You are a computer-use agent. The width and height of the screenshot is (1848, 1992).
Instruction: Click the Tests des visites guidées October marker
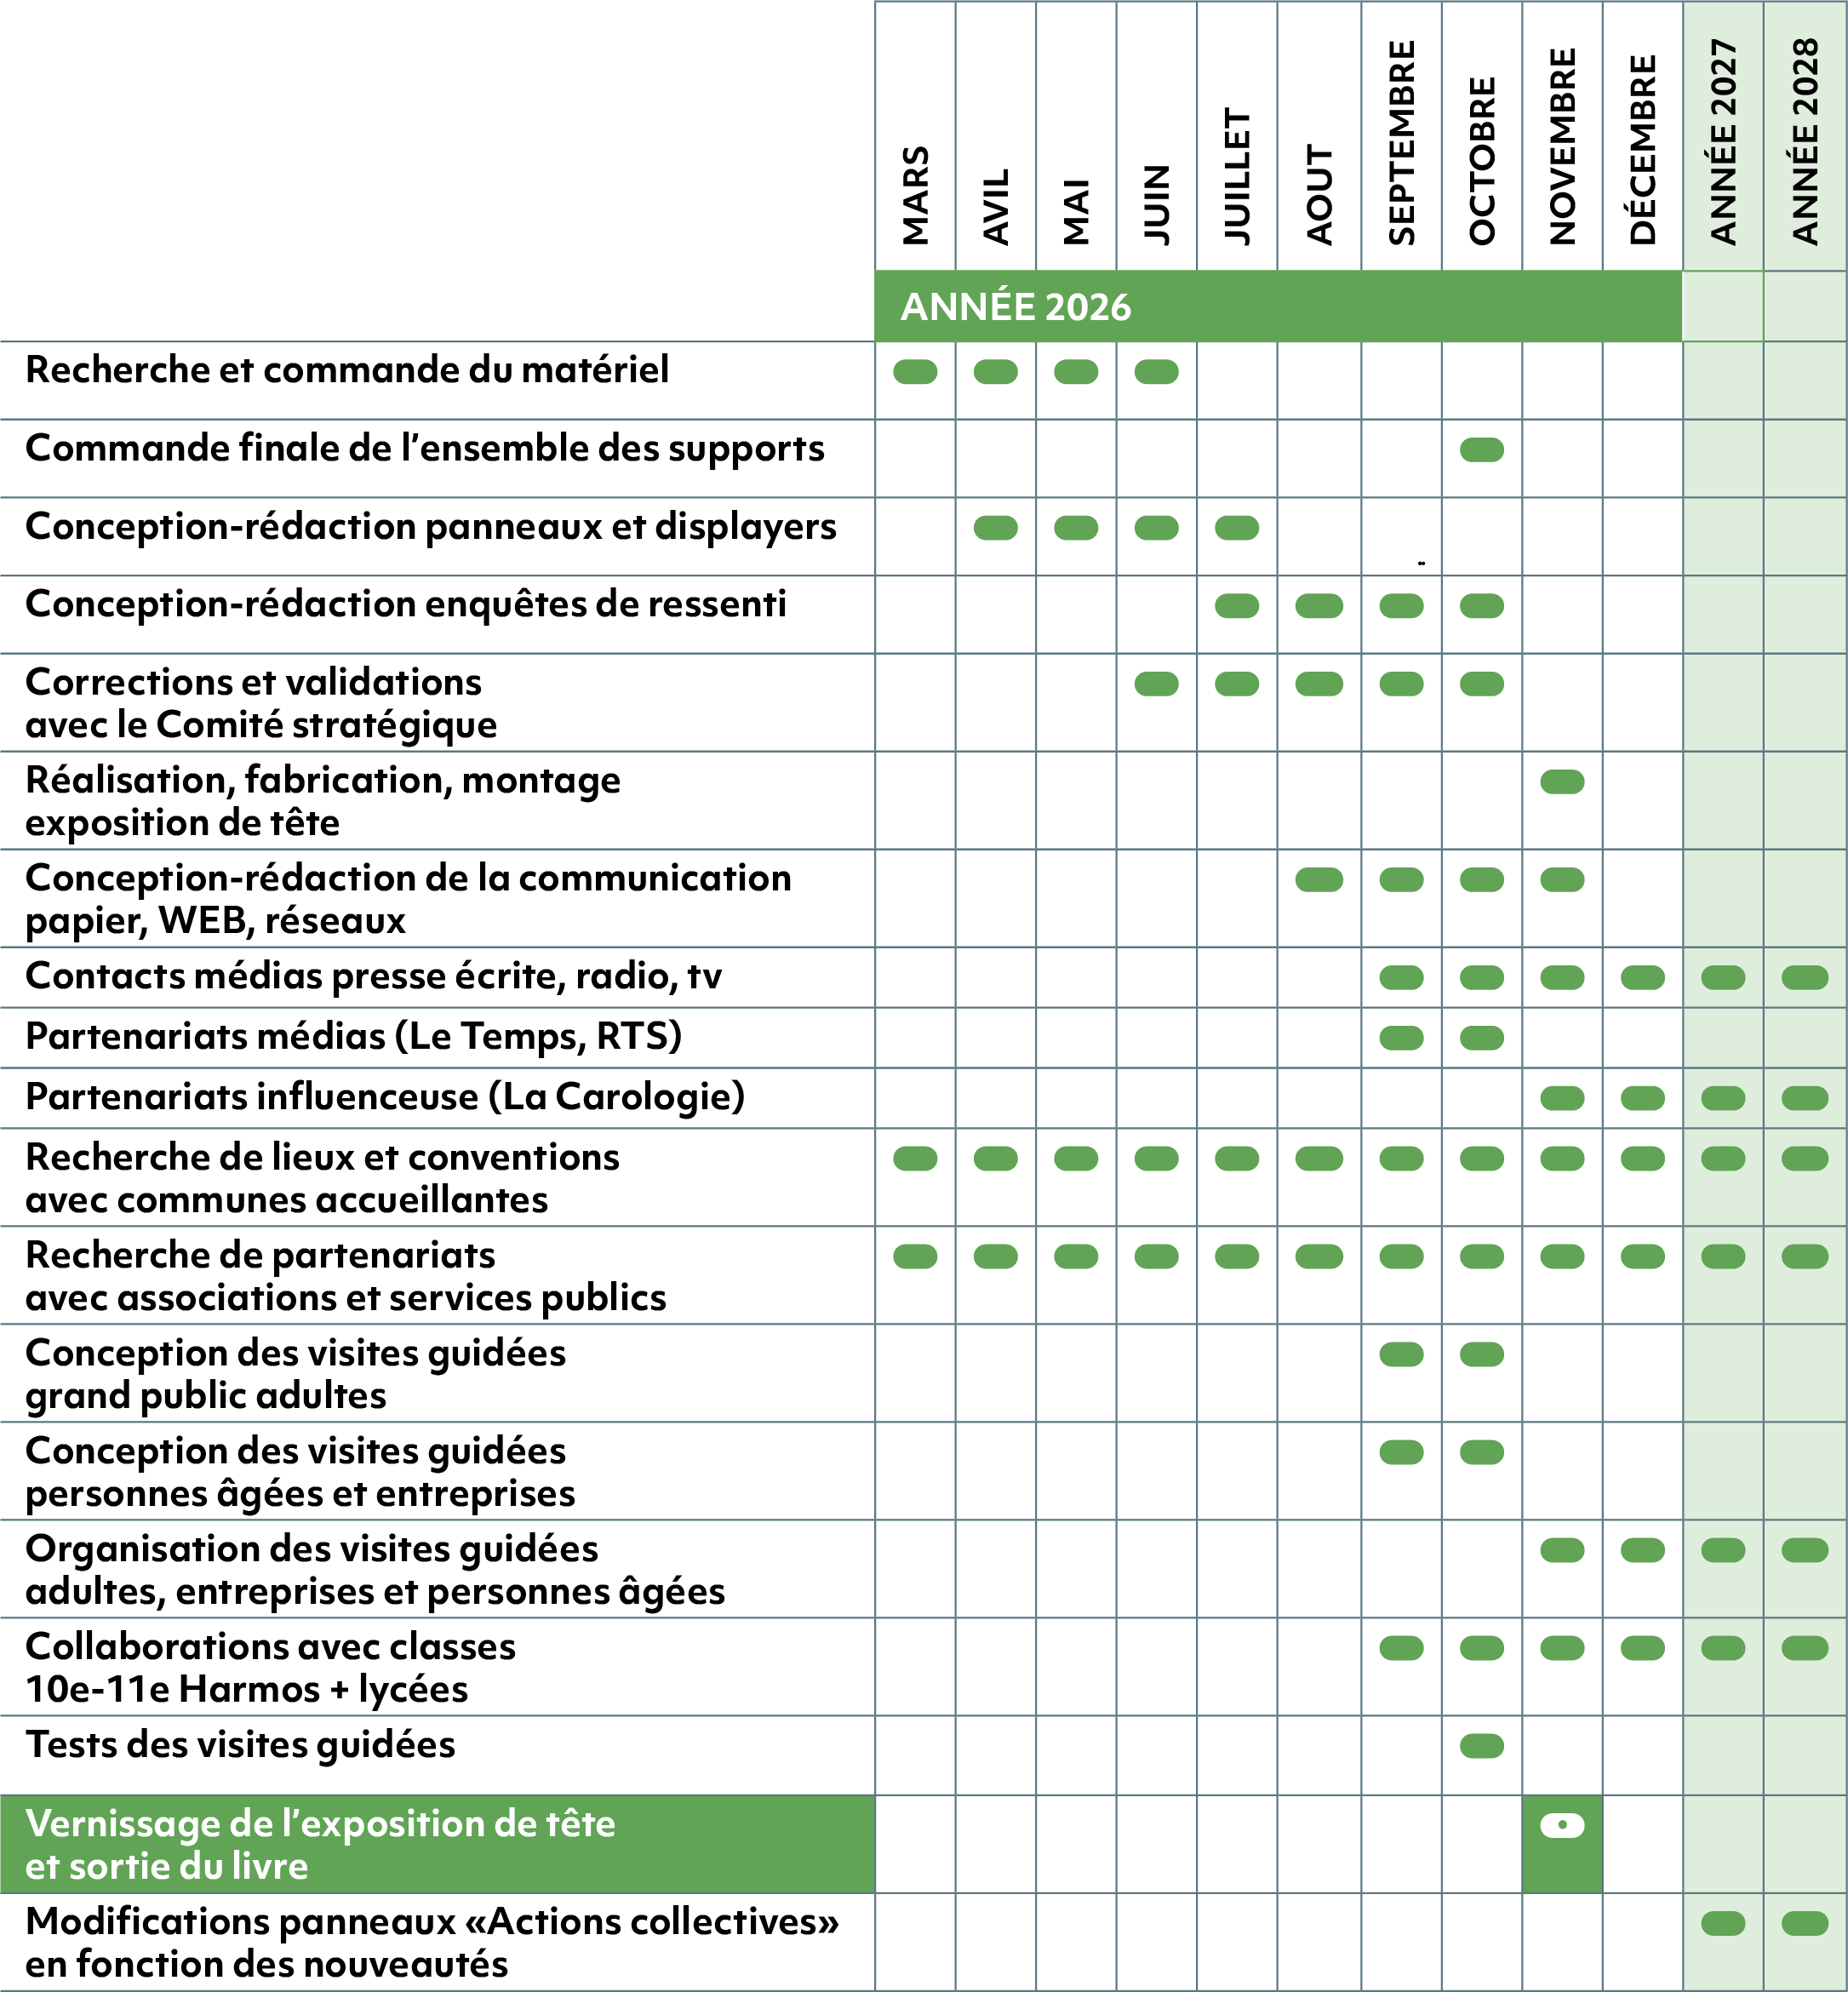(1481, 1746)
